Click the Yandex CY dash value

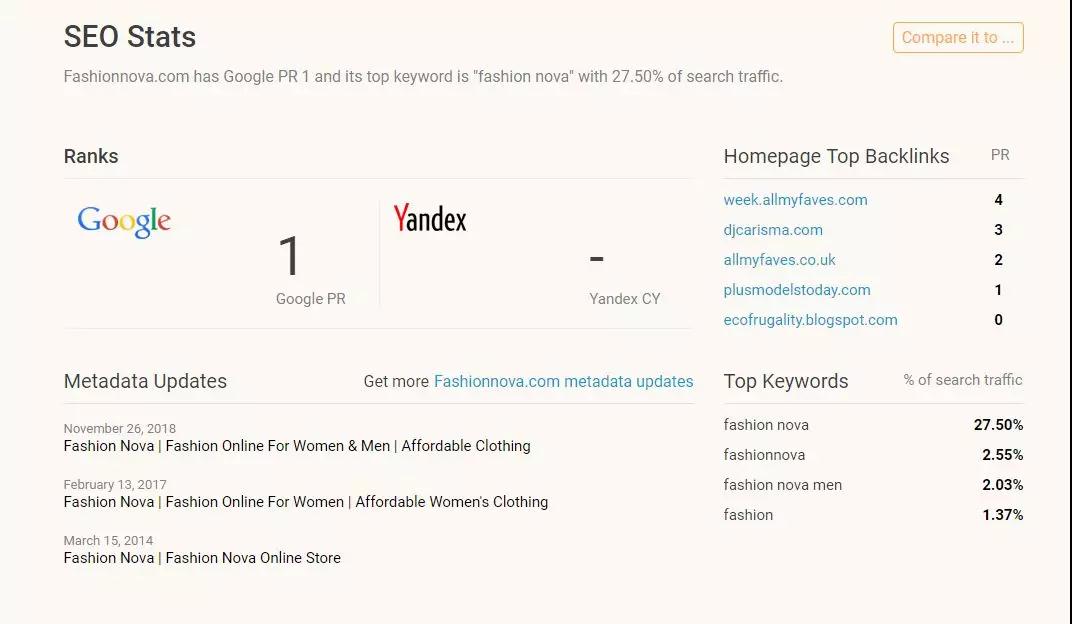tap(597, 259)
